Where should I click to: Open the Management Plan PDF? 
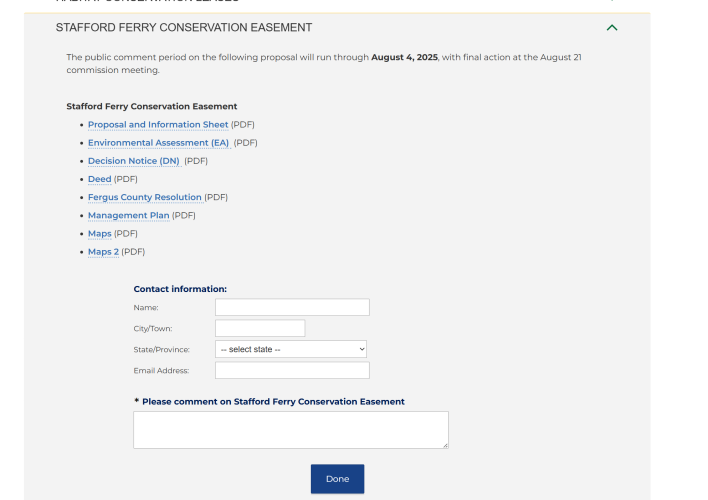(x=128, y=215)
